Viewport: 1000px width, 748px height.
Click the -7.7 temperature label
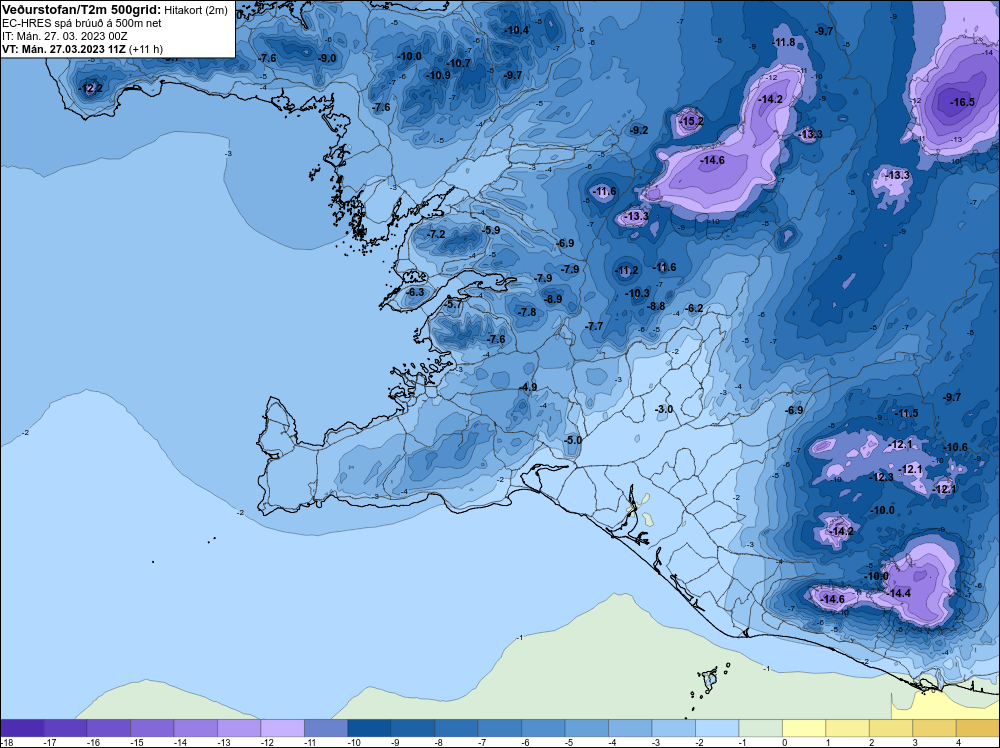point(594,326)
